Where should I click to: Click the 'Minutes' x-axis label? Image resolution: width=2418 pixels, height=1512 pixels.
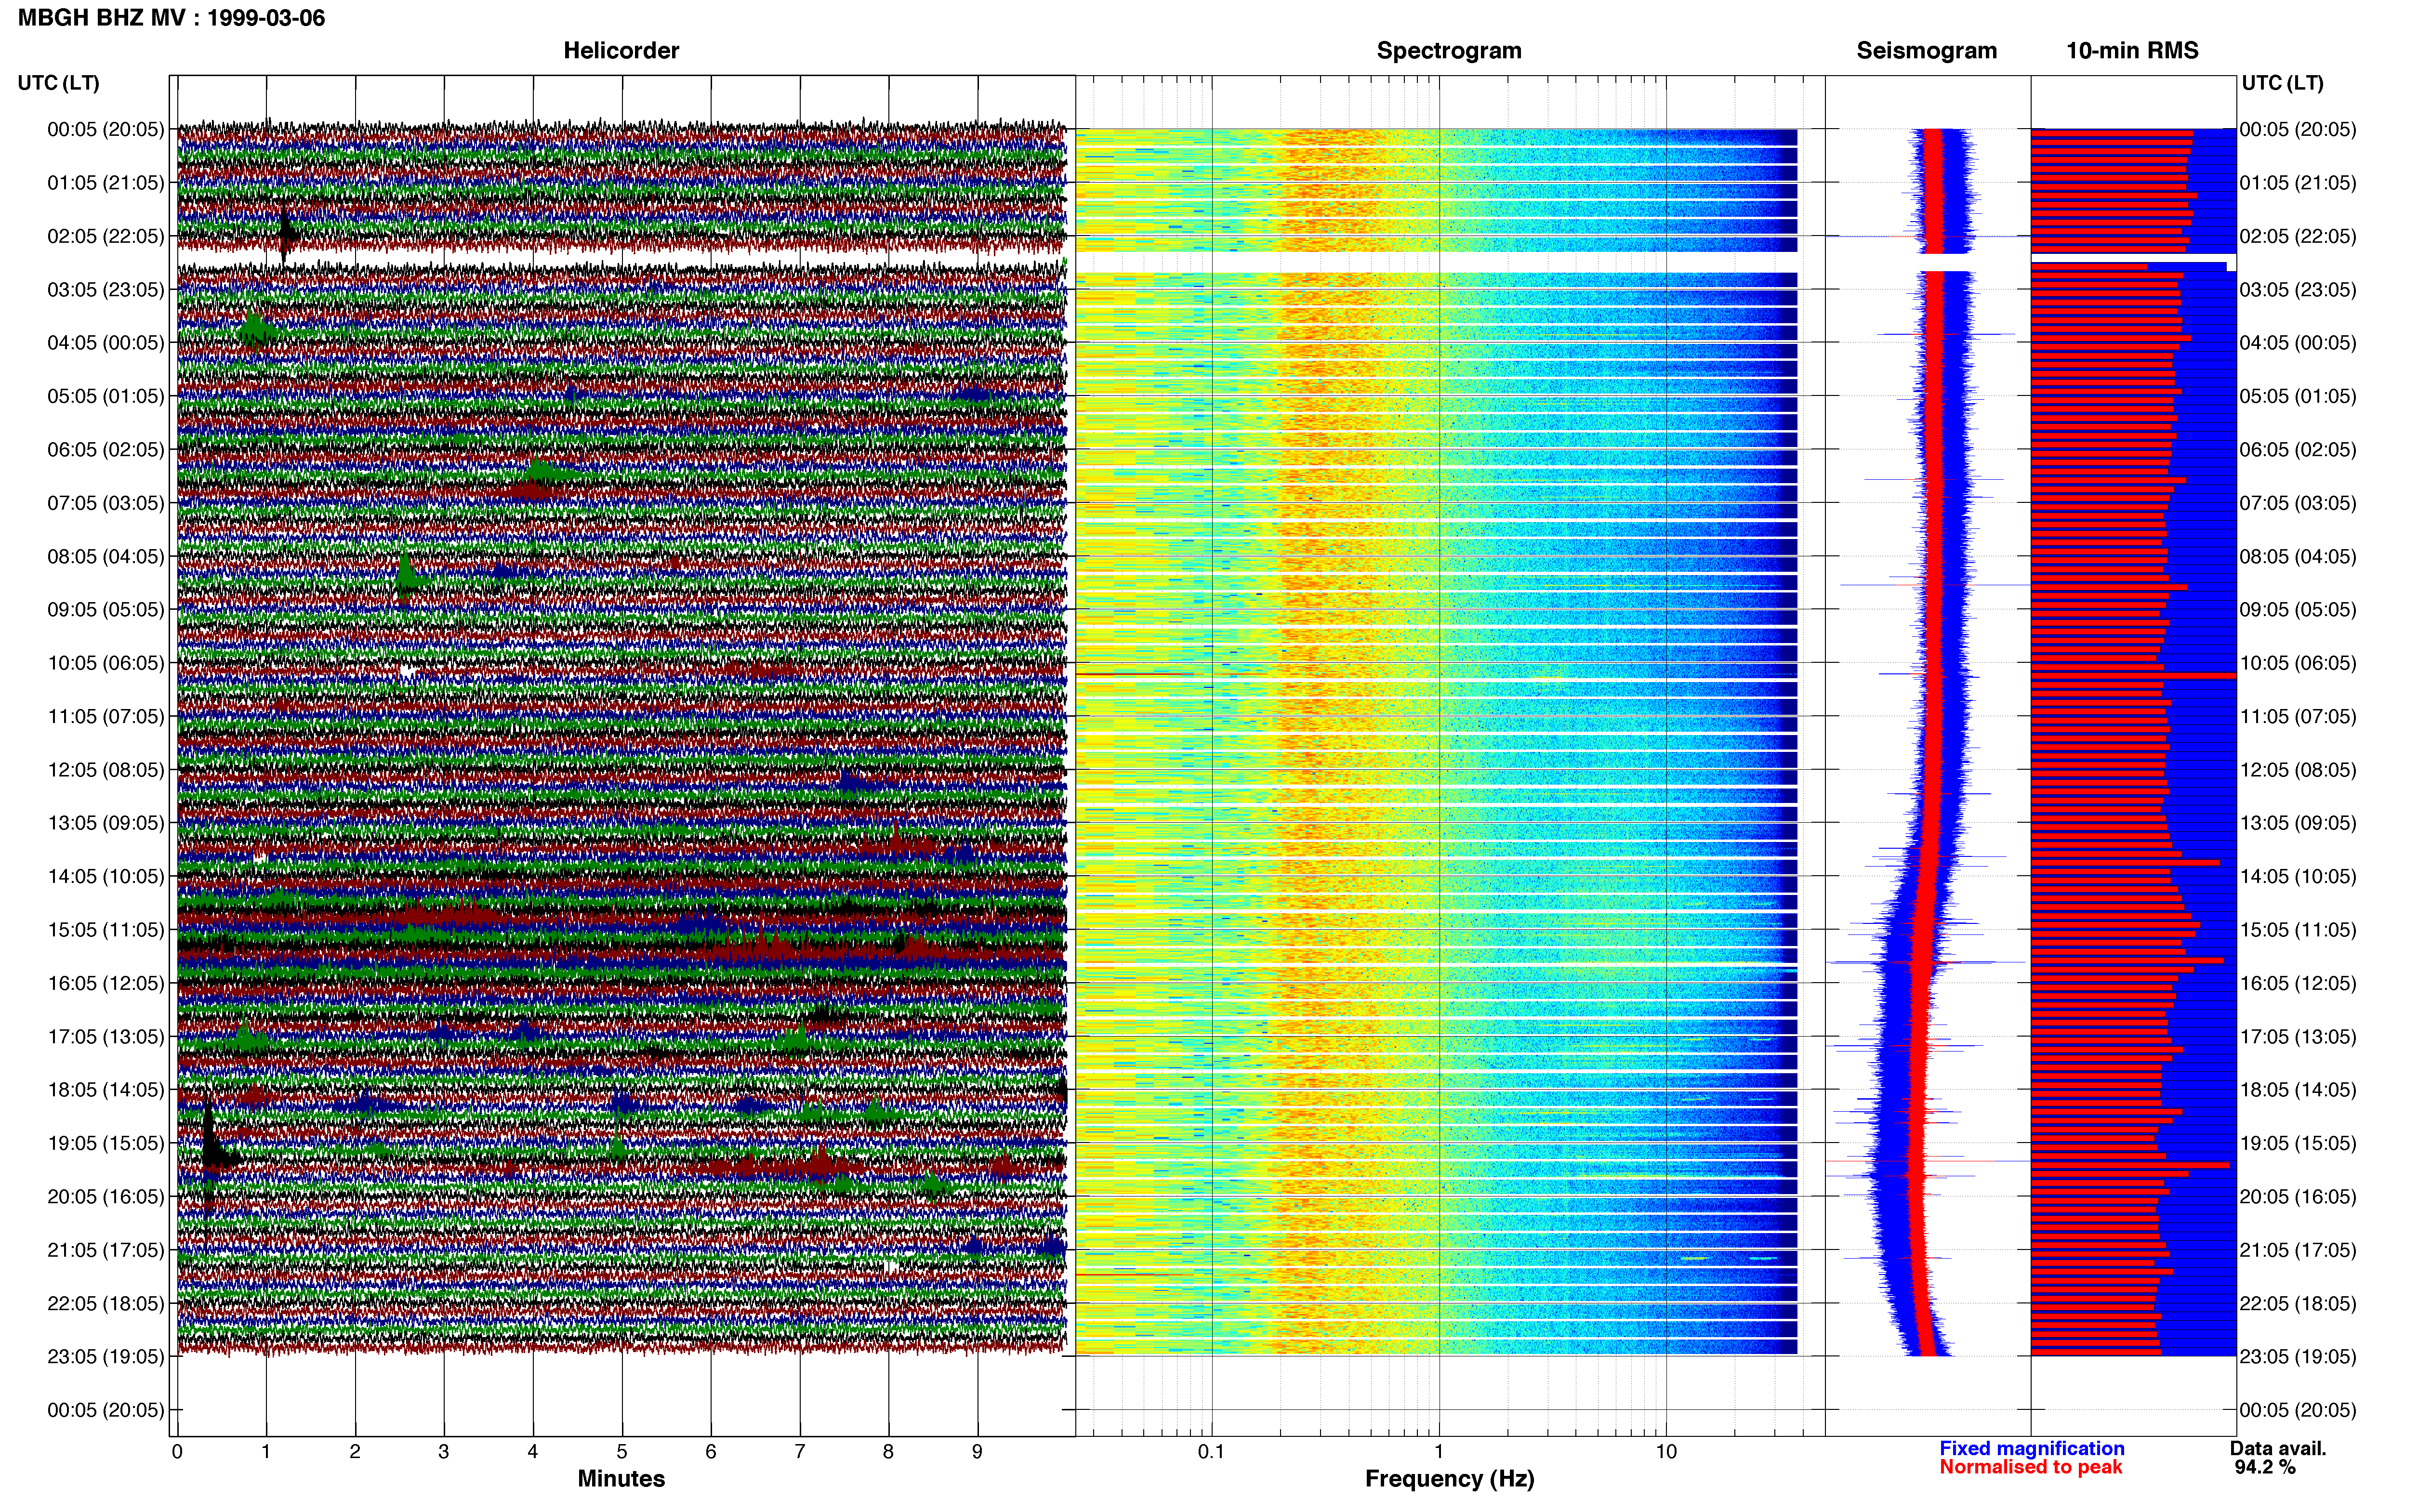coord(621,1478)
